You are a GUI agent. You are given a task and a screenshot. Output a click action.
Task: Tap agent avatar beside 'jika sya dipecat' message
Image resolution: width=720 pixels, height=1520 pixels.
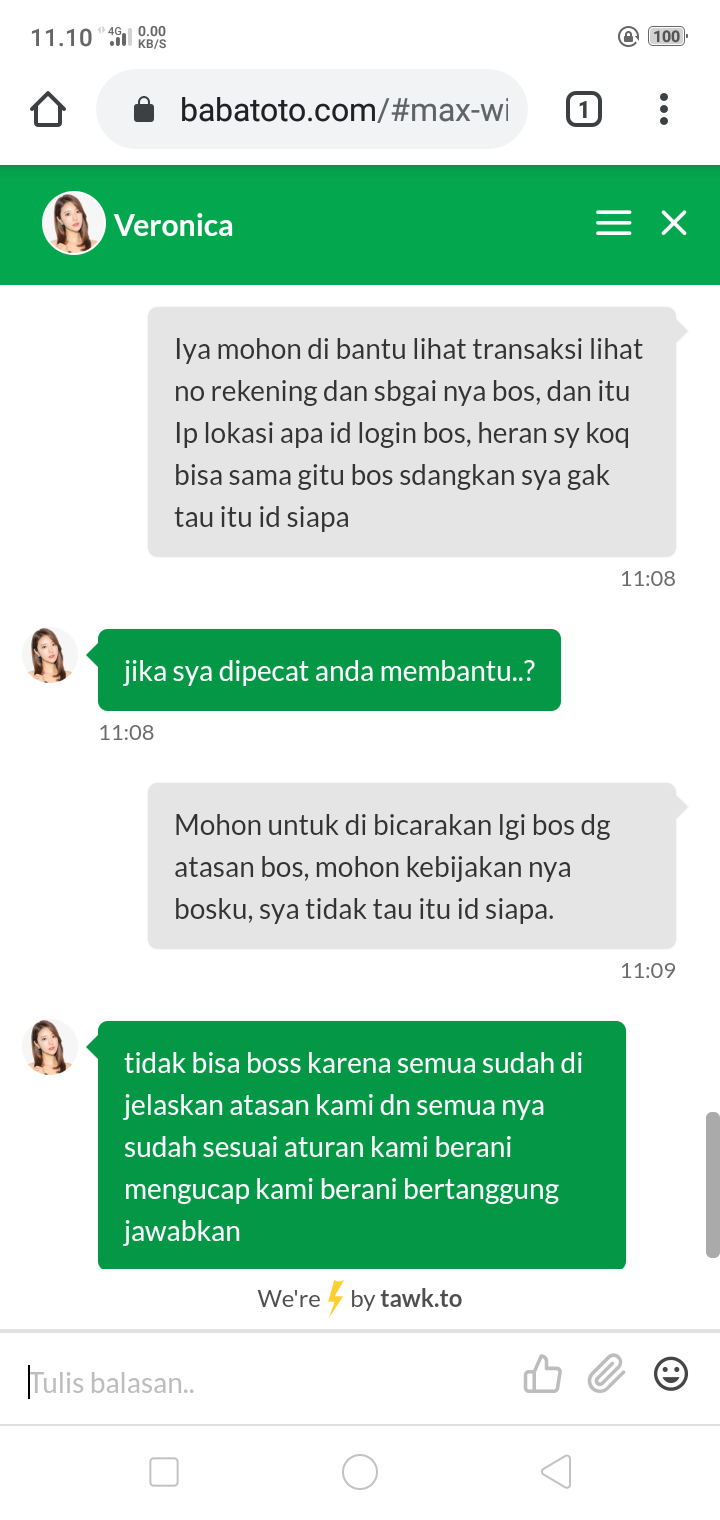tap(50, 656)
